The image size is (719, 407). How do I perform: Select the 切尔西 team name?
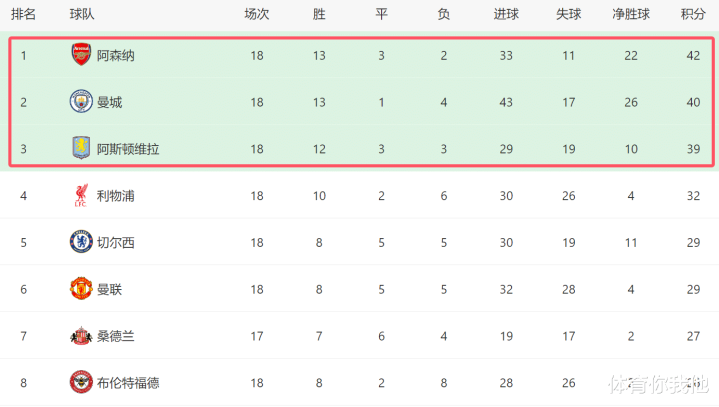pyautogui.click(x=116, y=242)
